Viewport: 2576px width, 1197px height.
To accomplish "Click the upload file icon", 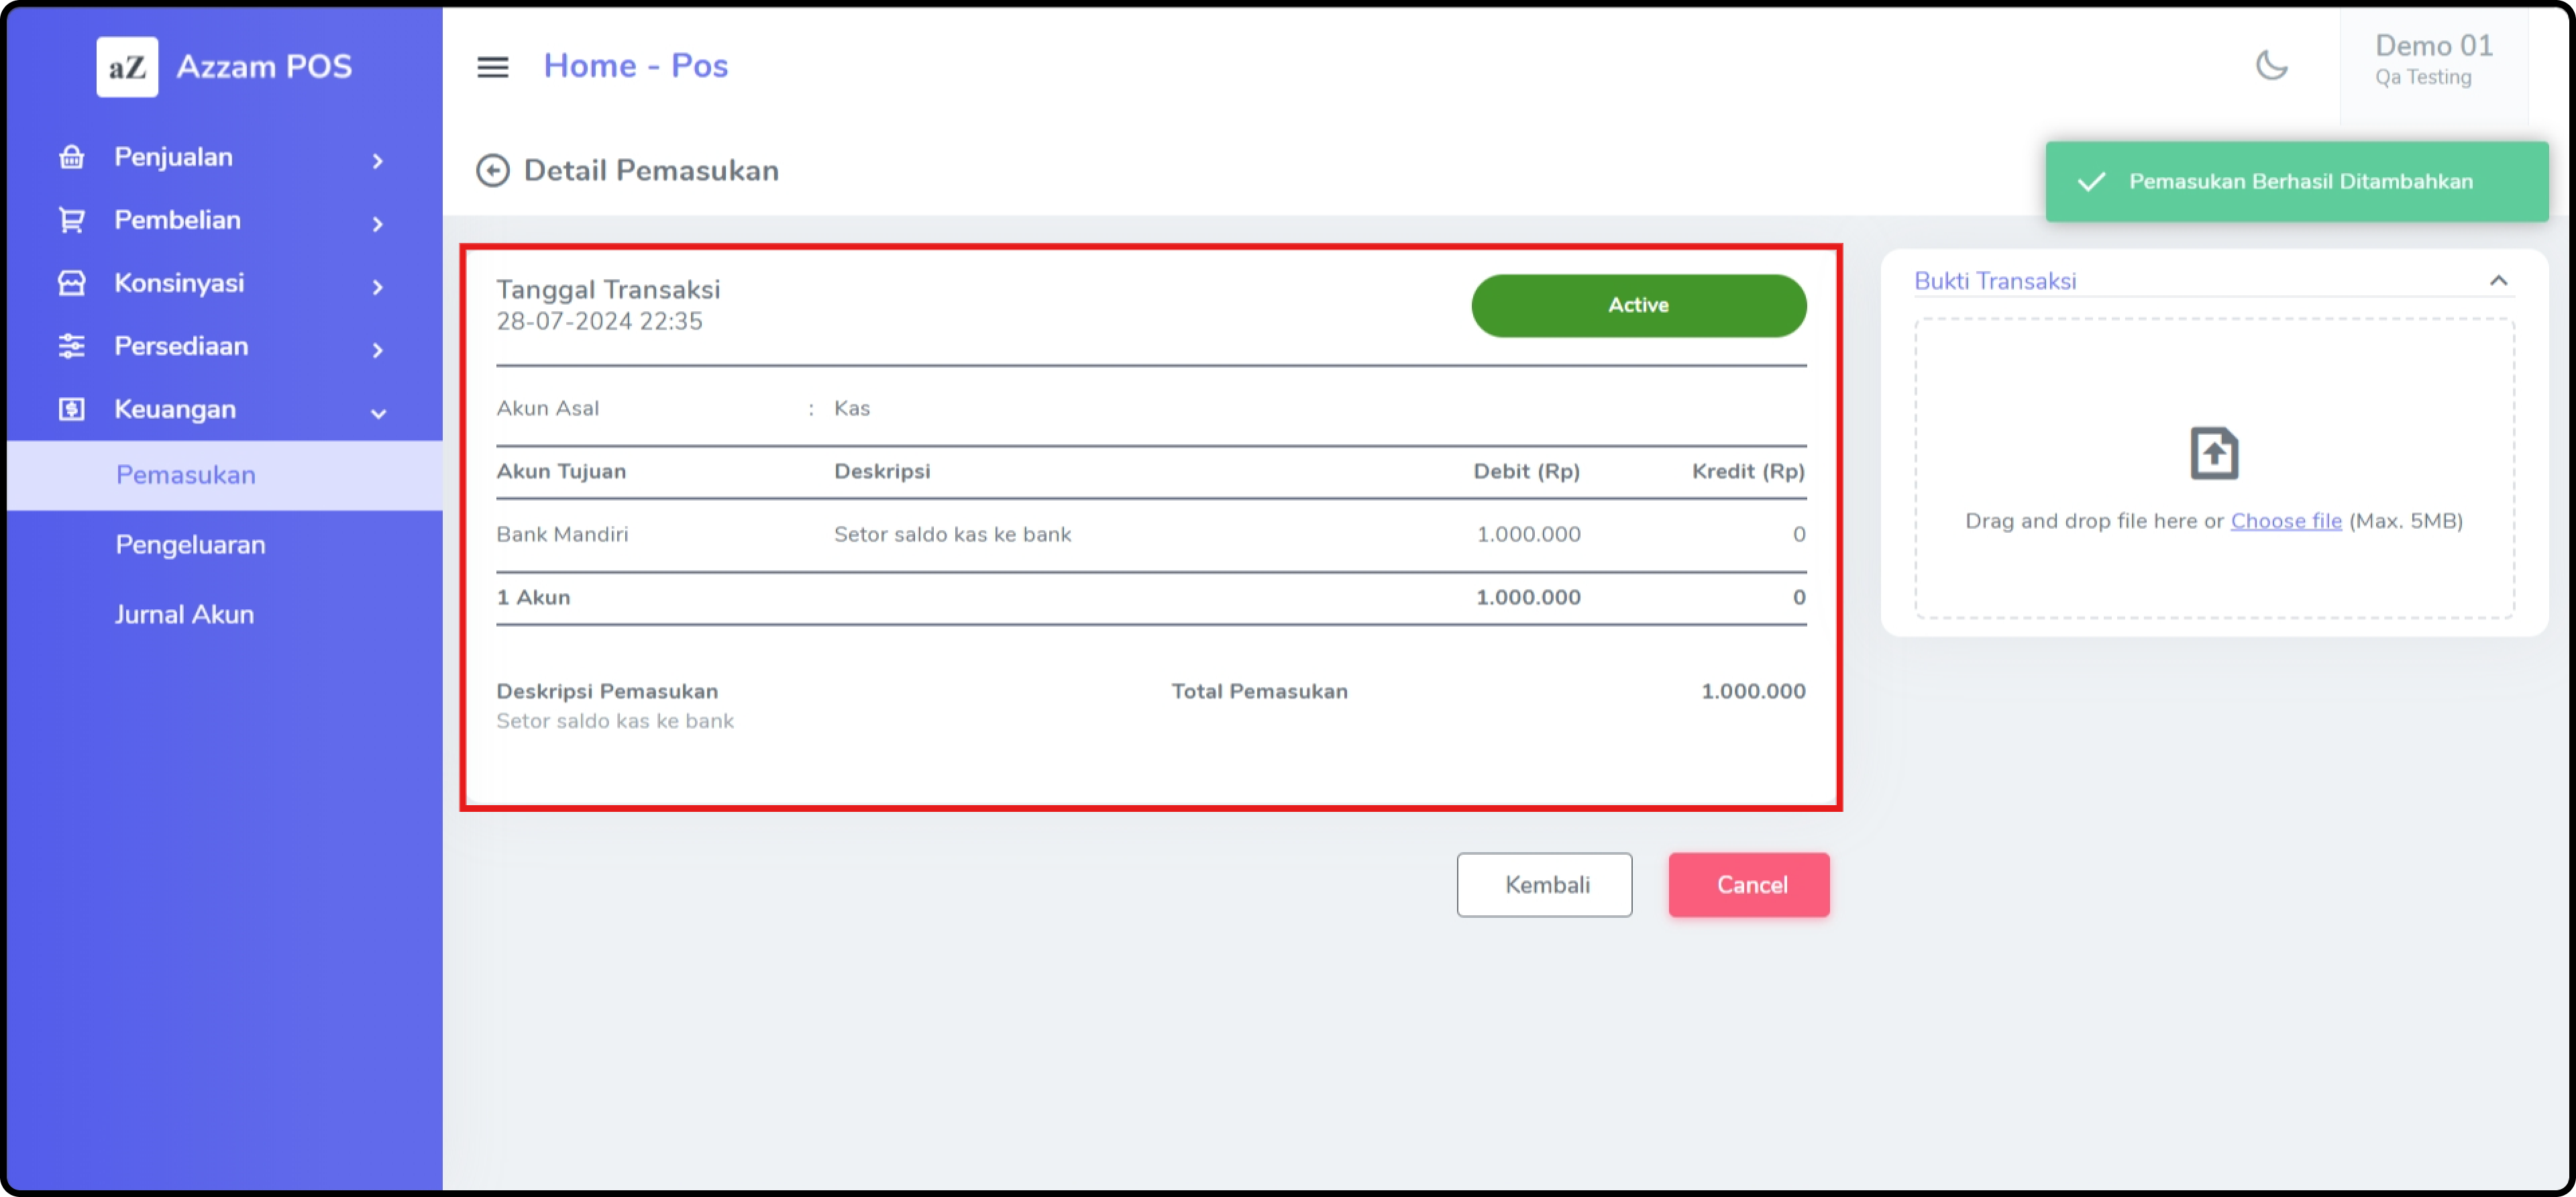I will click(x=2213, y=454).
